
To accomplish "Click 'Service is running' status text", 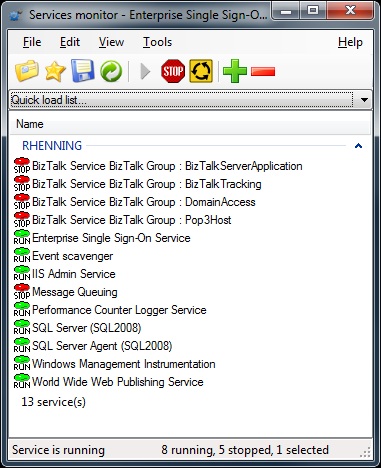I will click(x=58, y=450).
